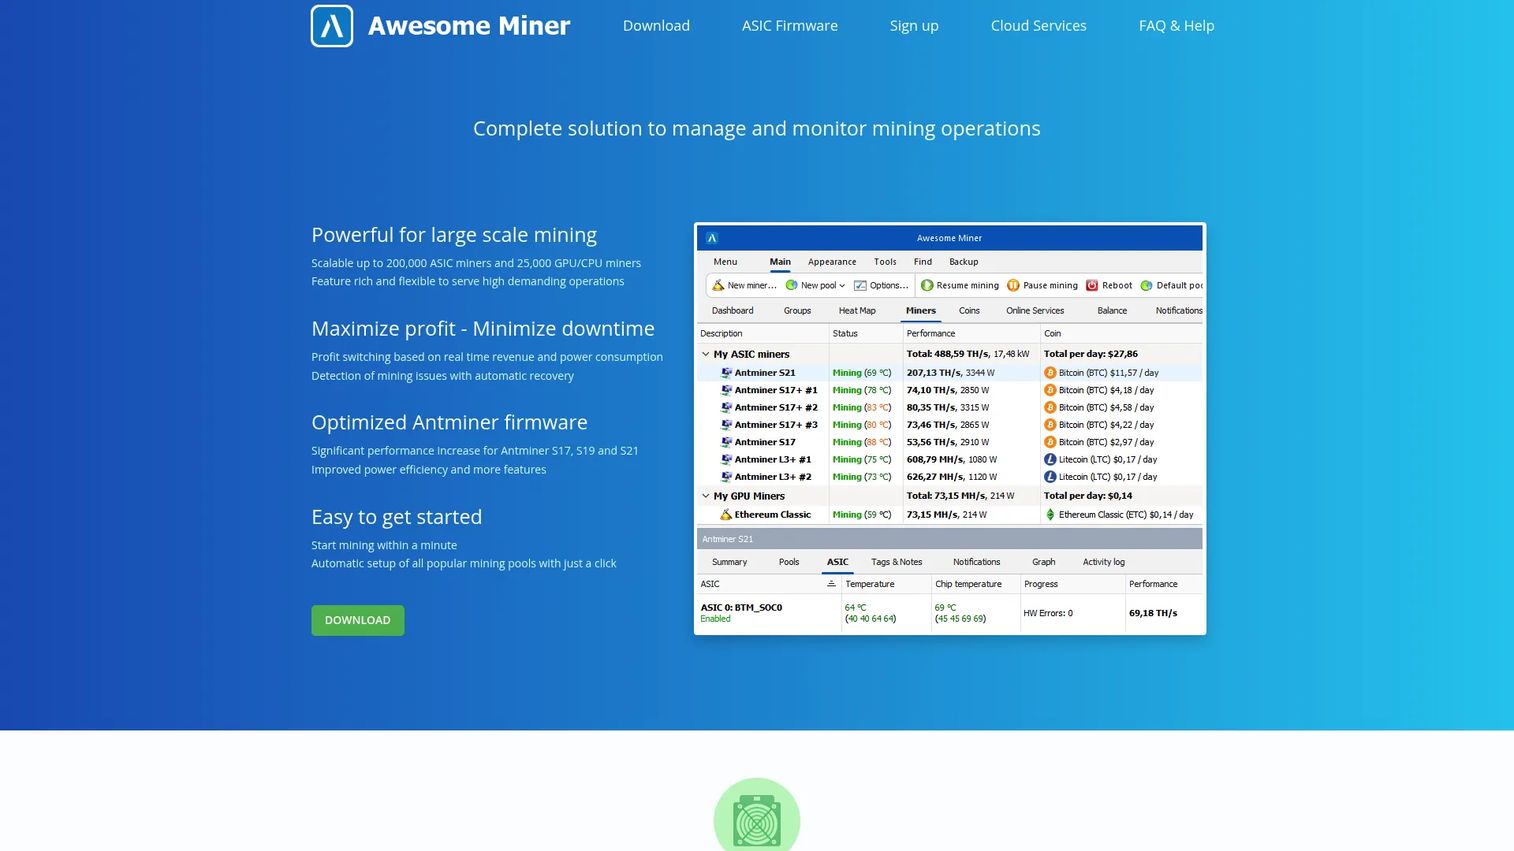The height and width of the screenshot is (851, 1514).
Task: Collapse the My ASIC miners group
Action: tap(706, 354)
